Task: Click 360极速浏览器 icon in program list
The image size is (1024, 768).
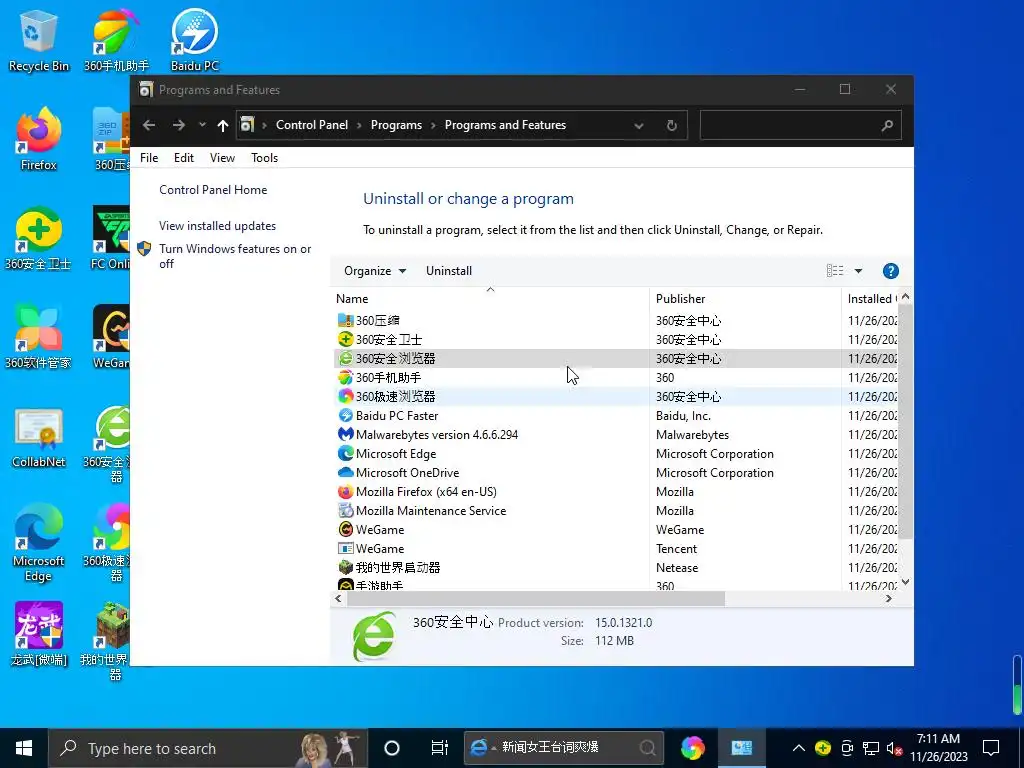Action: [345, 396]
